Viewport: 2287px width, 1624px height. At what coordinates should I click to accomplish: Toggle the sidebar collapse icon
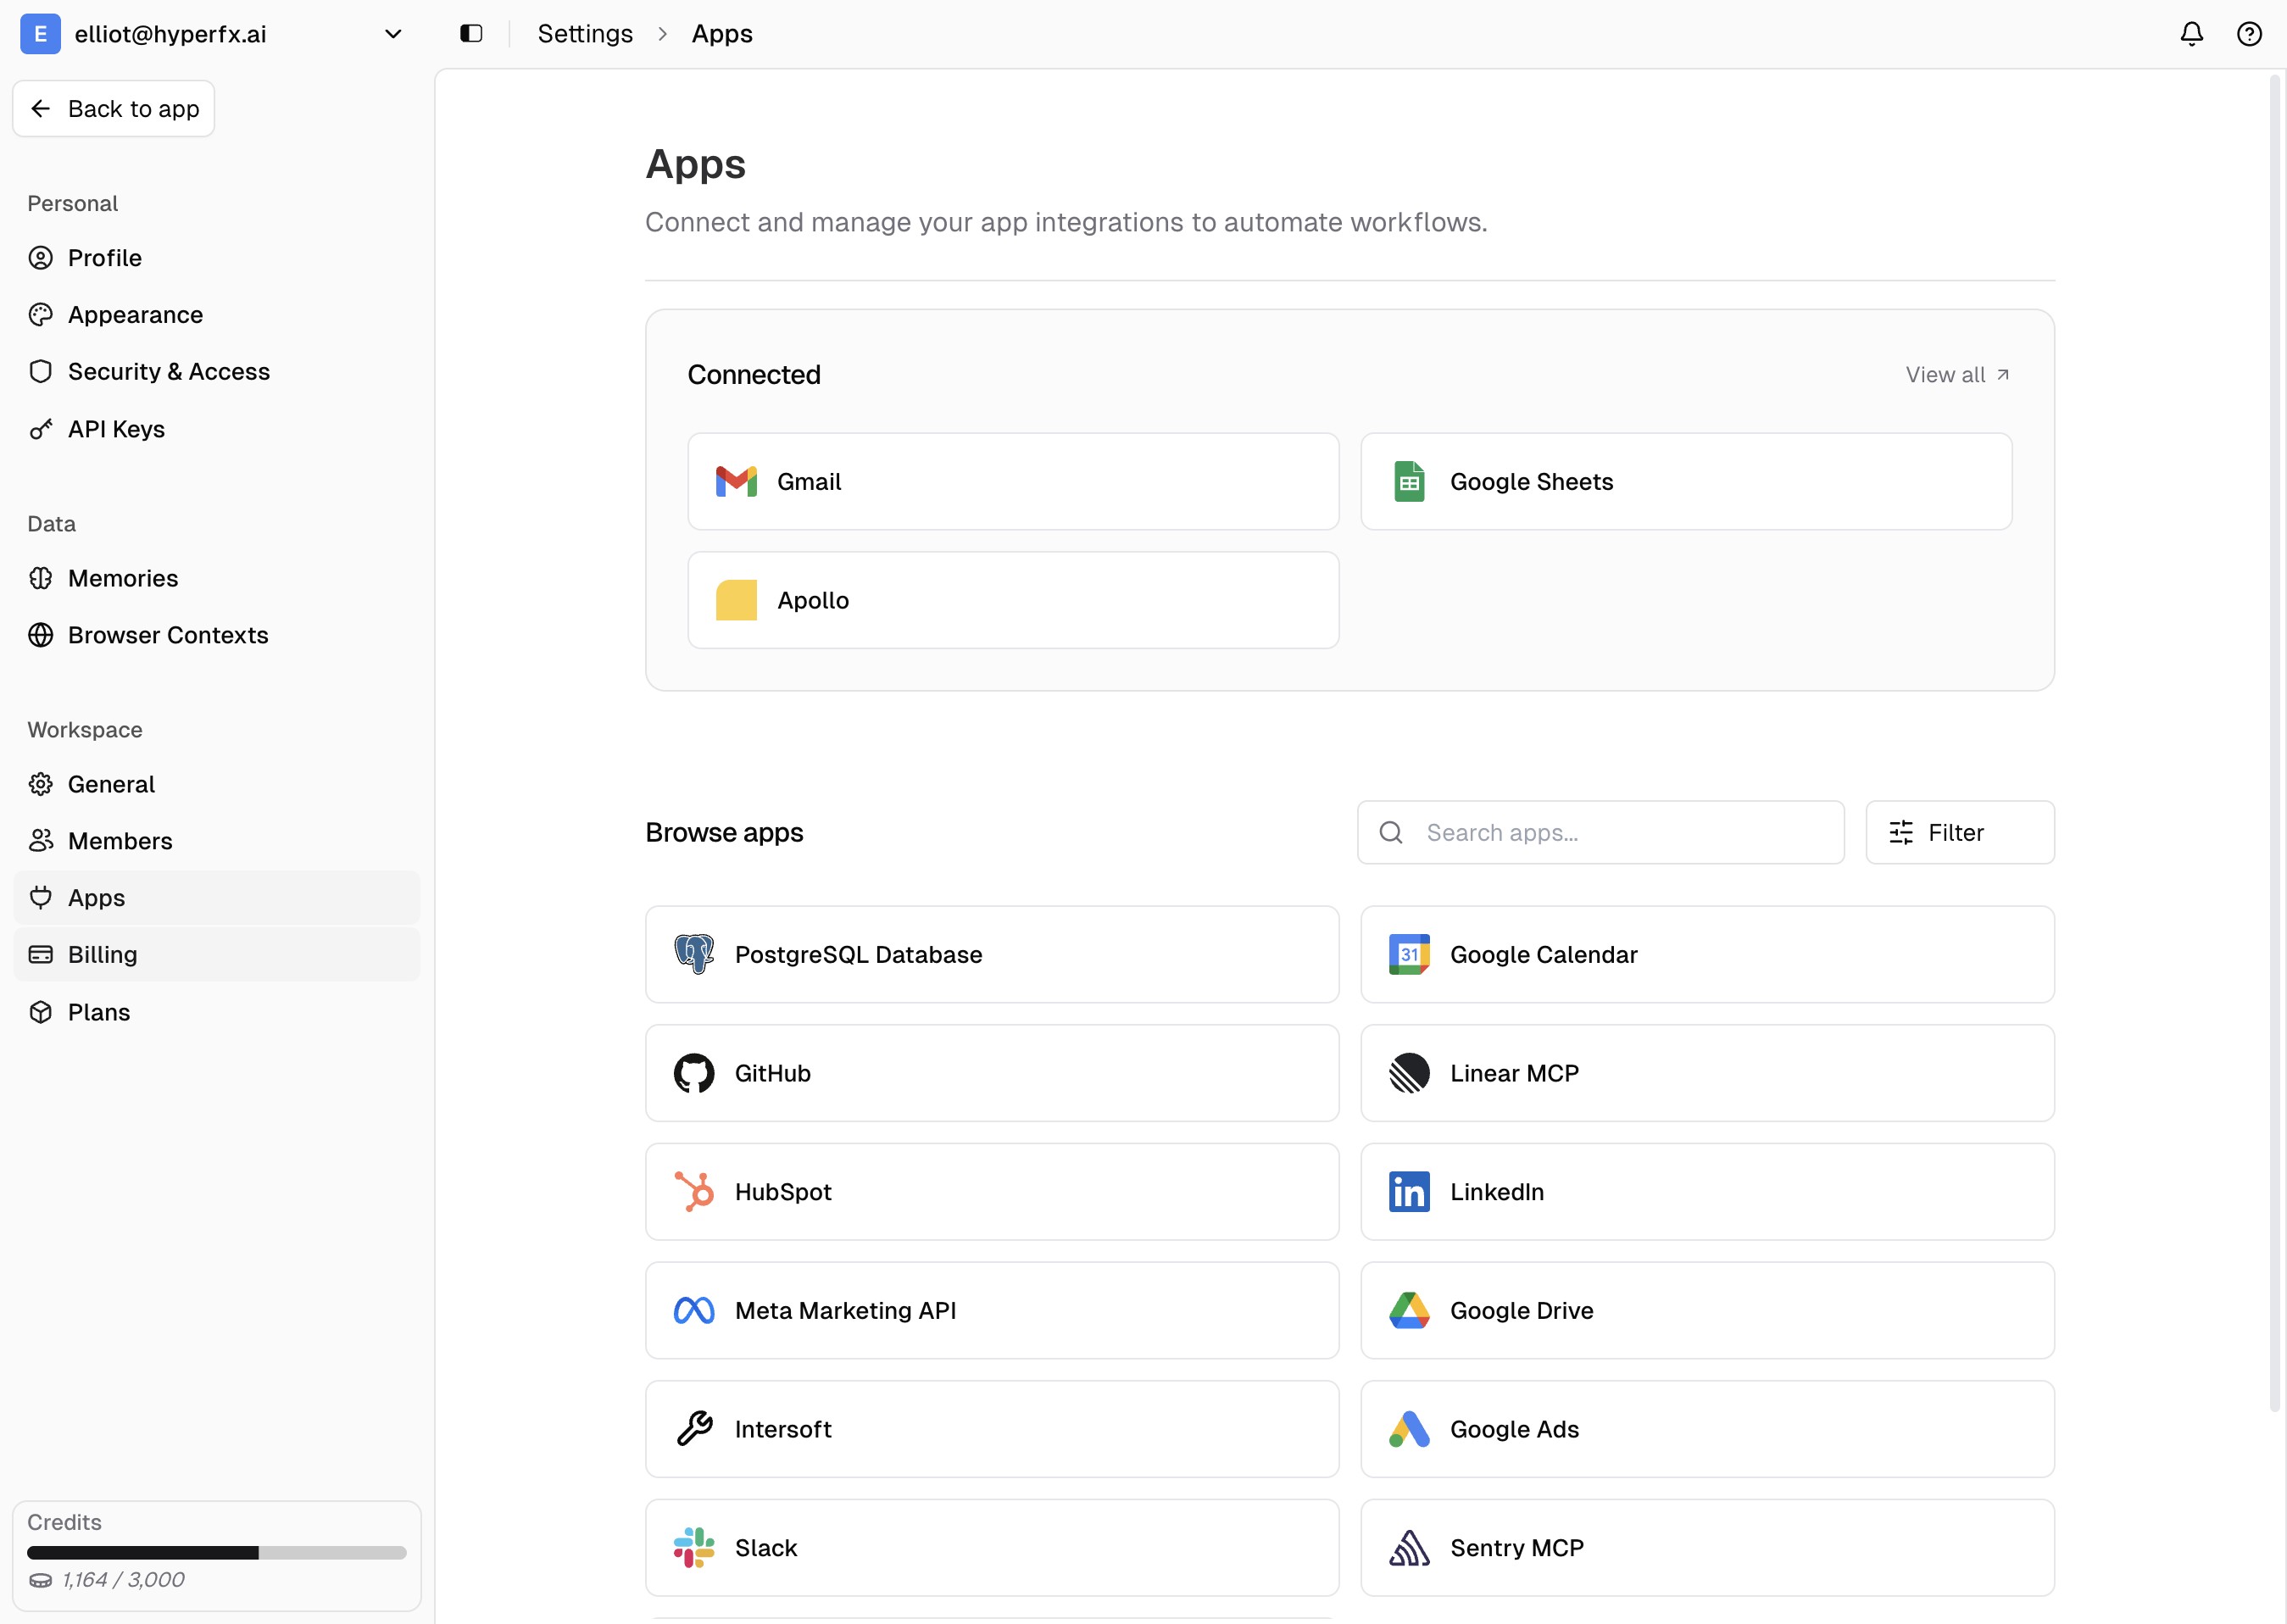point(470,33)
